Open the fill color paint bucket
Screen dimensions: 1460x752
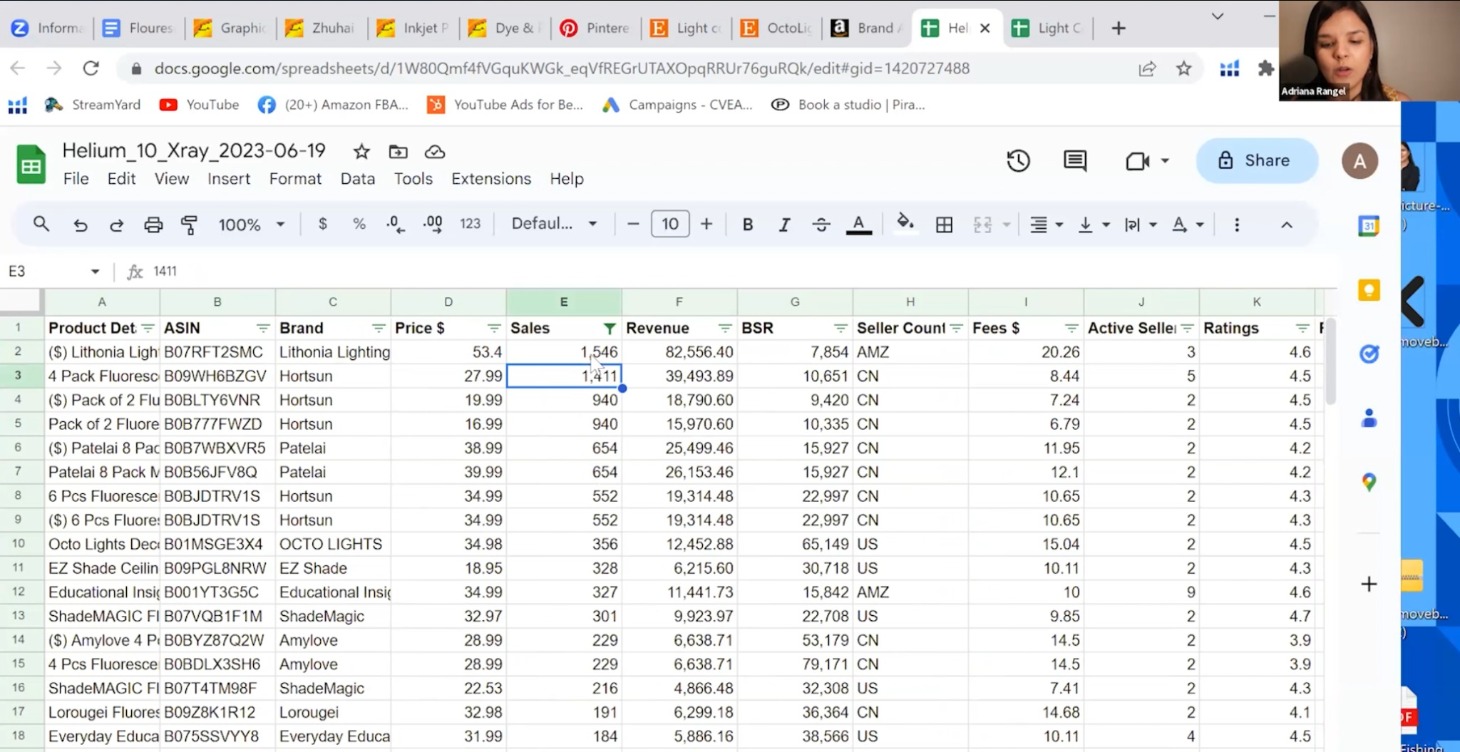pos(905,224)
